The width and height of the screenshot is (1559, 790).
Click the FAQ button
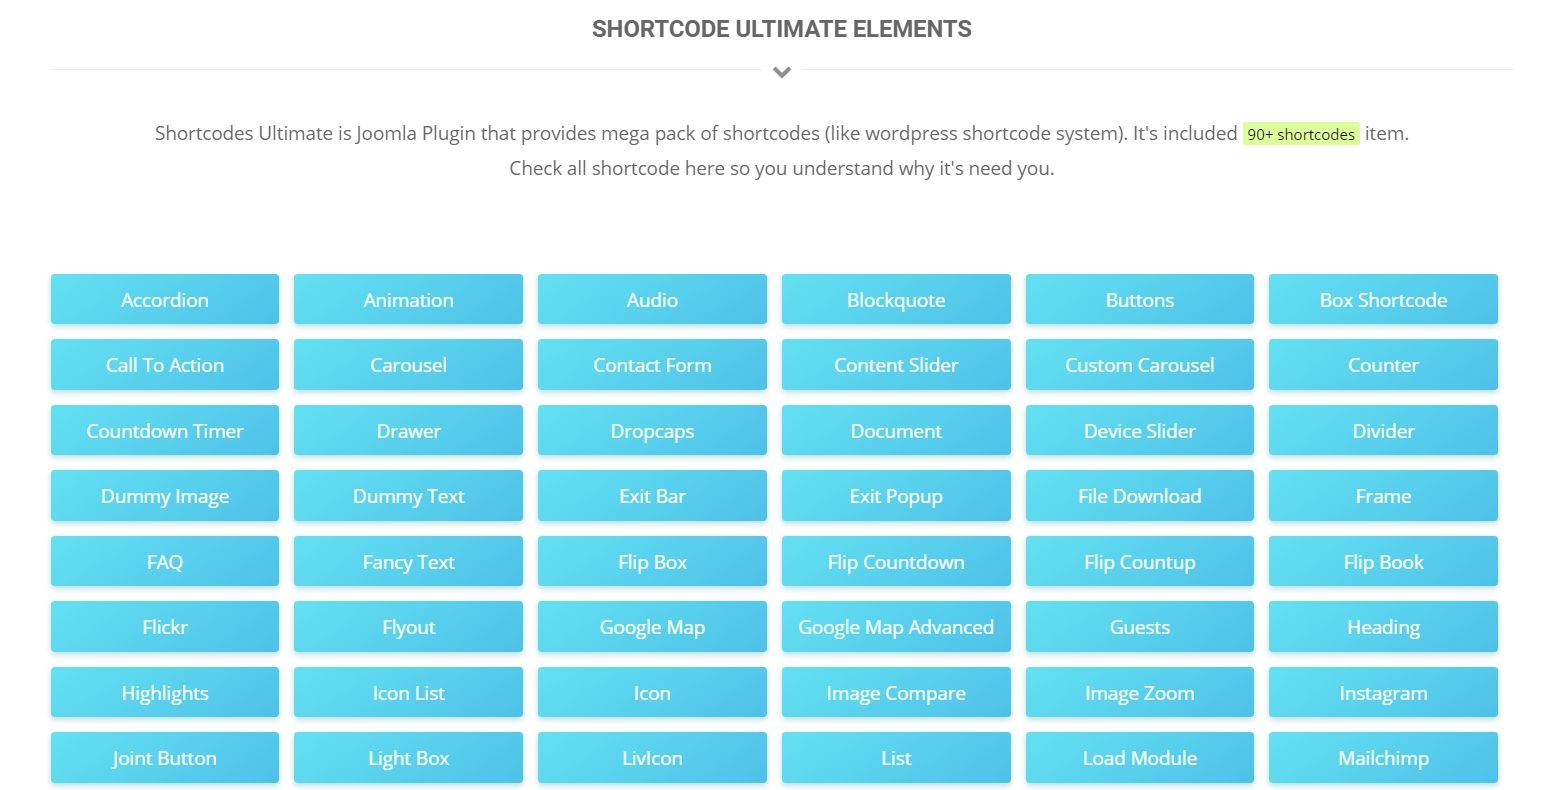coord(165,561)
